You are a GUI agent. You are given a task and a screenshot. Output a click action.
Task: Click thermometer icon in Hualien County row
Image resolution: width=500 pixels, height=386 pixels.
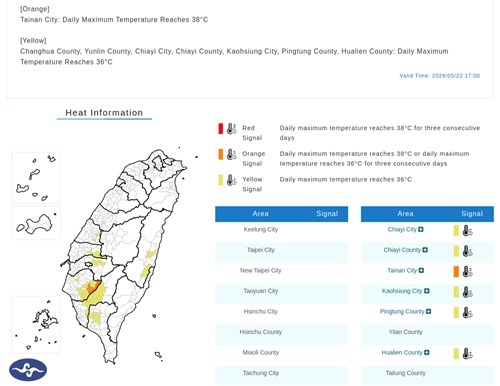click(x=467, y=354)
